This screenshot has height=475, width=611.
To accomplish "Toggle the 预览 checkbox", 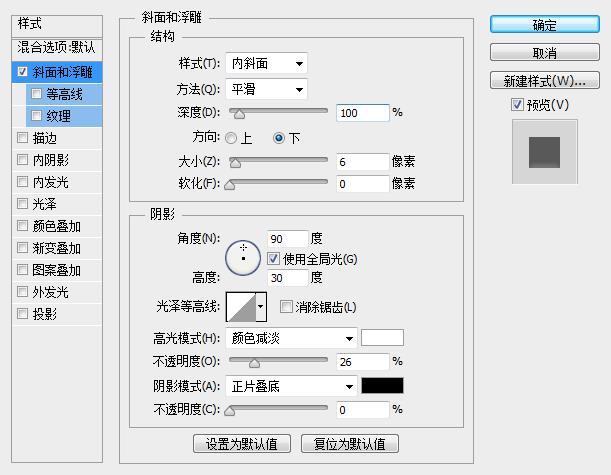I will (x=517, y=104).
